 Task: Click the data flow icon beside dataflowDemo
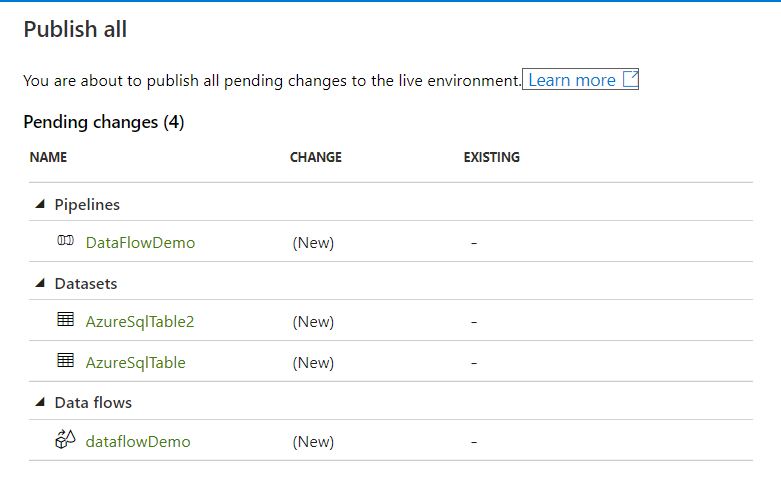pos(66,441)
